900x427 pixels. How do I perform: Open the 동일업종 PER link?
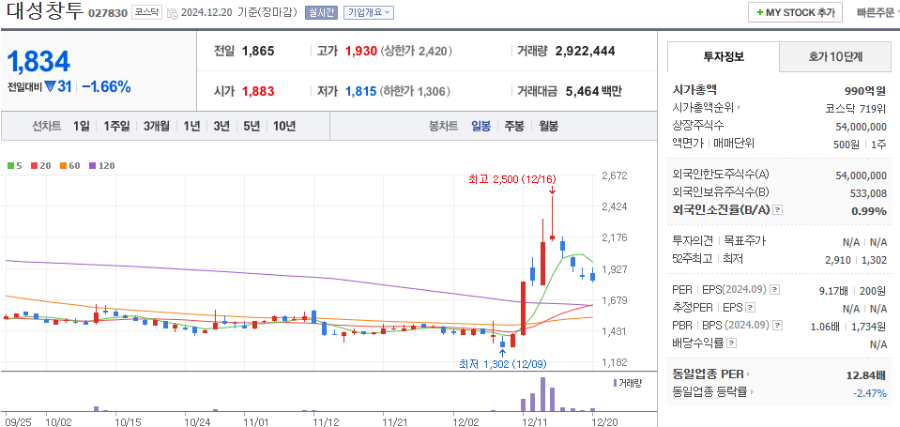712,374
